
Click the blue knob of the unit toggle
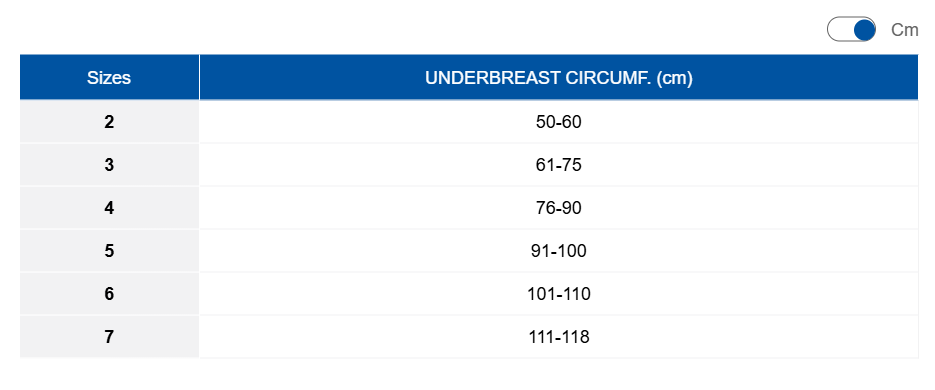coord(864,30)
